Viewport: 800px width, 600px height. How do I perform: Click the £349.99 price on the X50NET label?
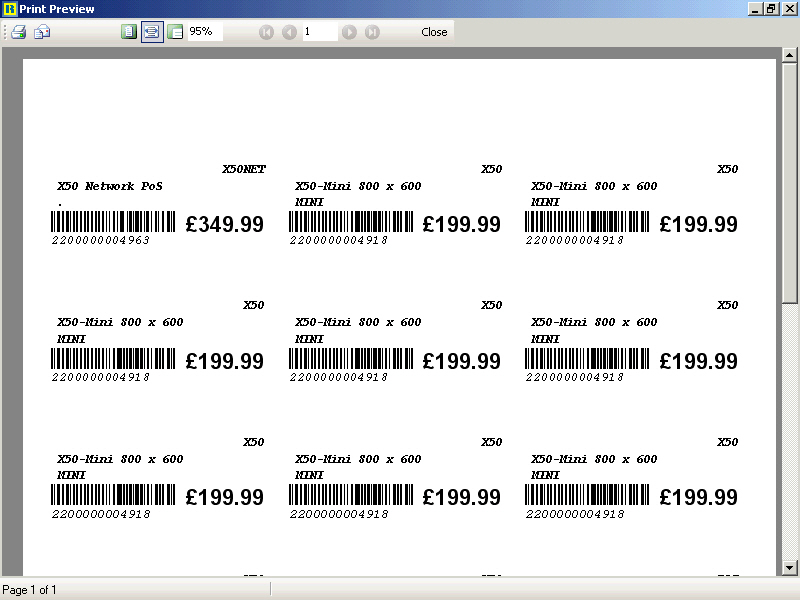tap(225, 224)
